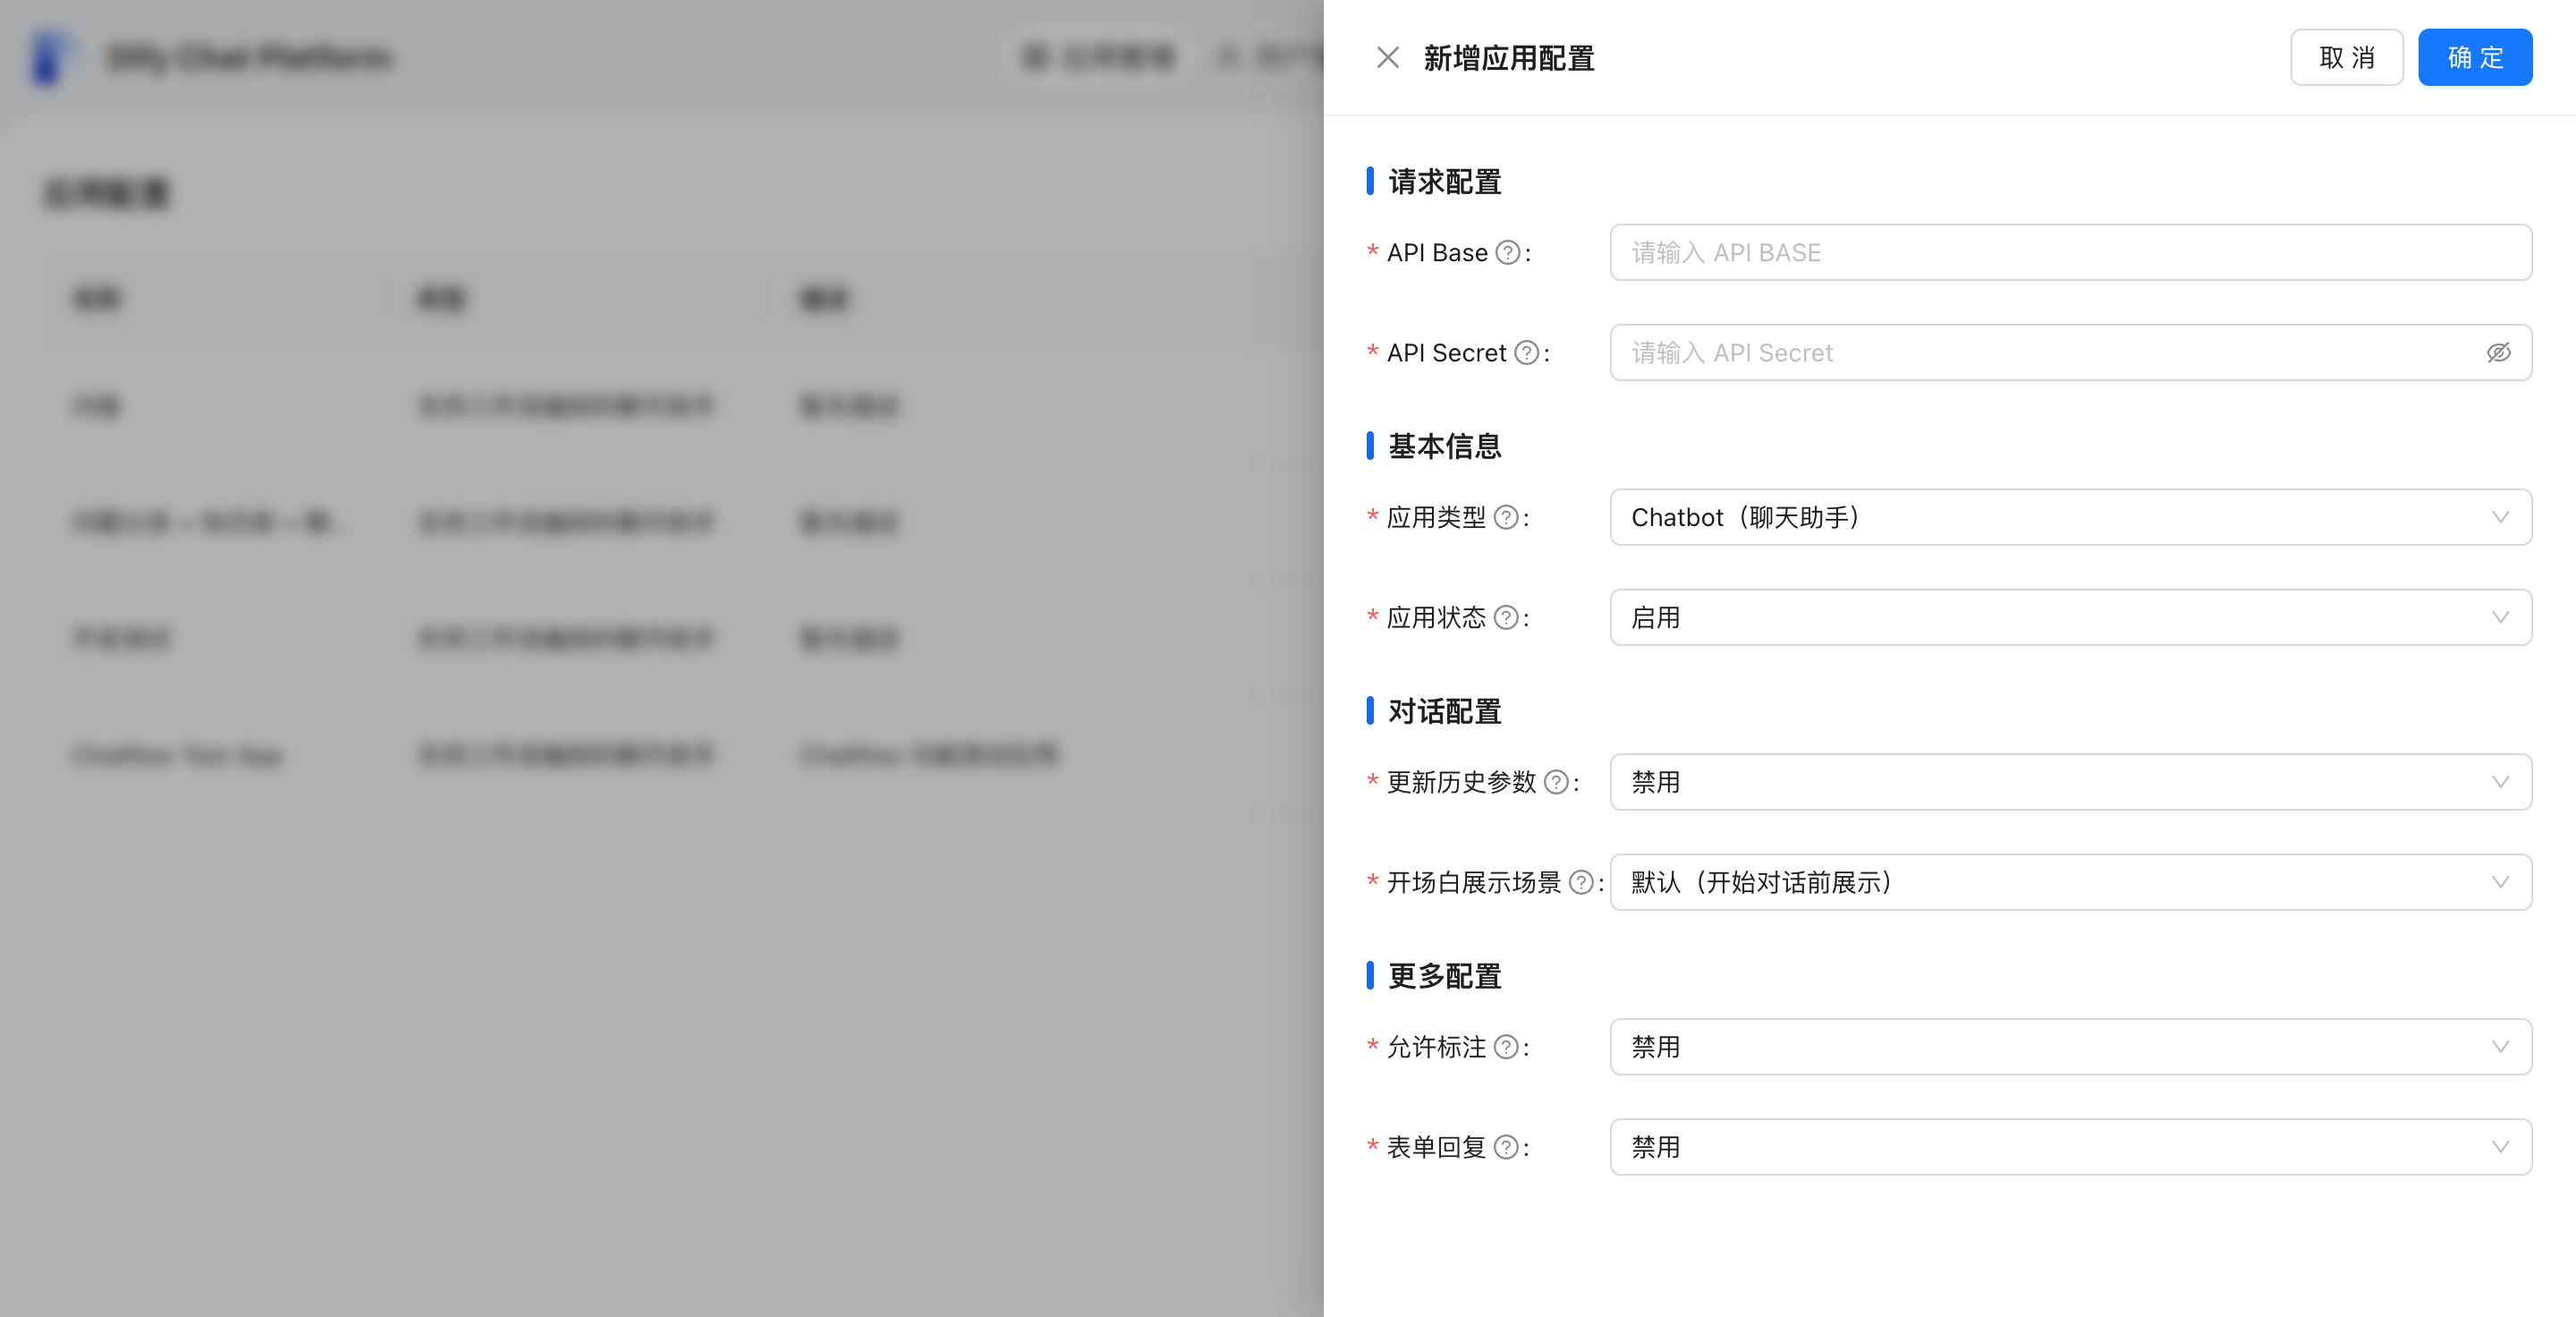The image size is (2576, 1317).
Task: Toggle API Secret visibility eye icon
Action: pos(2498,353)
